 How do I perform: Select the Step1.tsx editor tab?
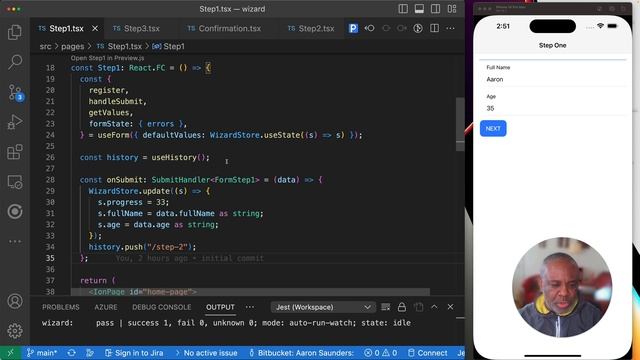tap(67, 28)
